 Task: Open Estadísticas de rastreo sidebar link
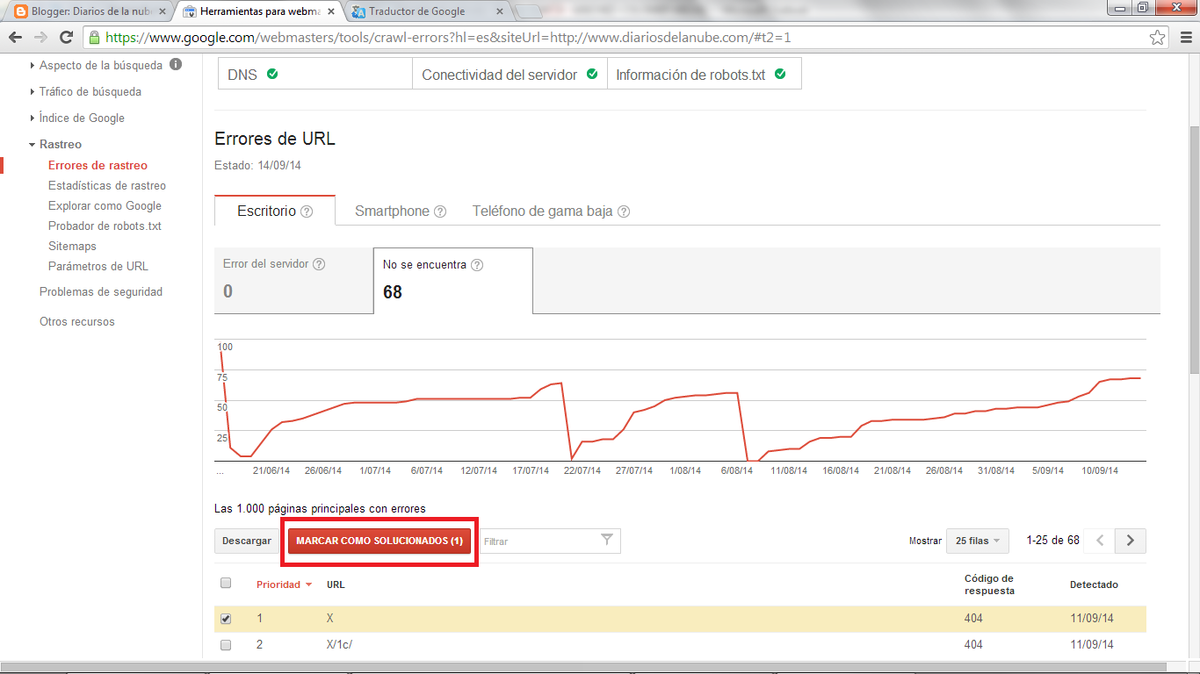(107, 186)
